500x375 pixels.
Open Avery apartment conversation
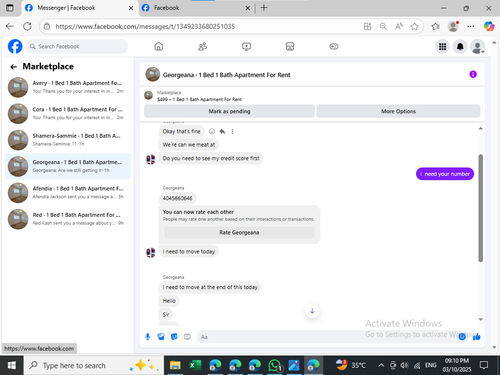tap(68, 87)
